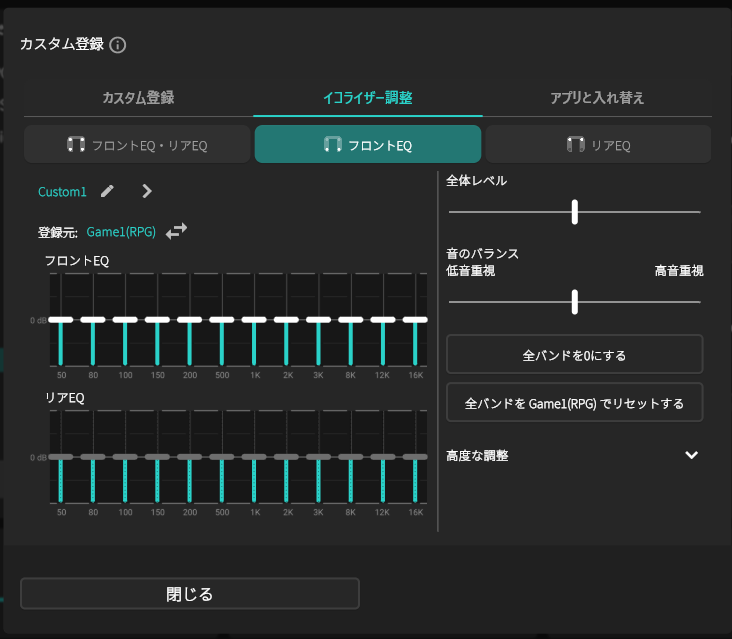Click the front EQ 3K band handle
This screenshot has height=639, width=732.
(318, 320)
